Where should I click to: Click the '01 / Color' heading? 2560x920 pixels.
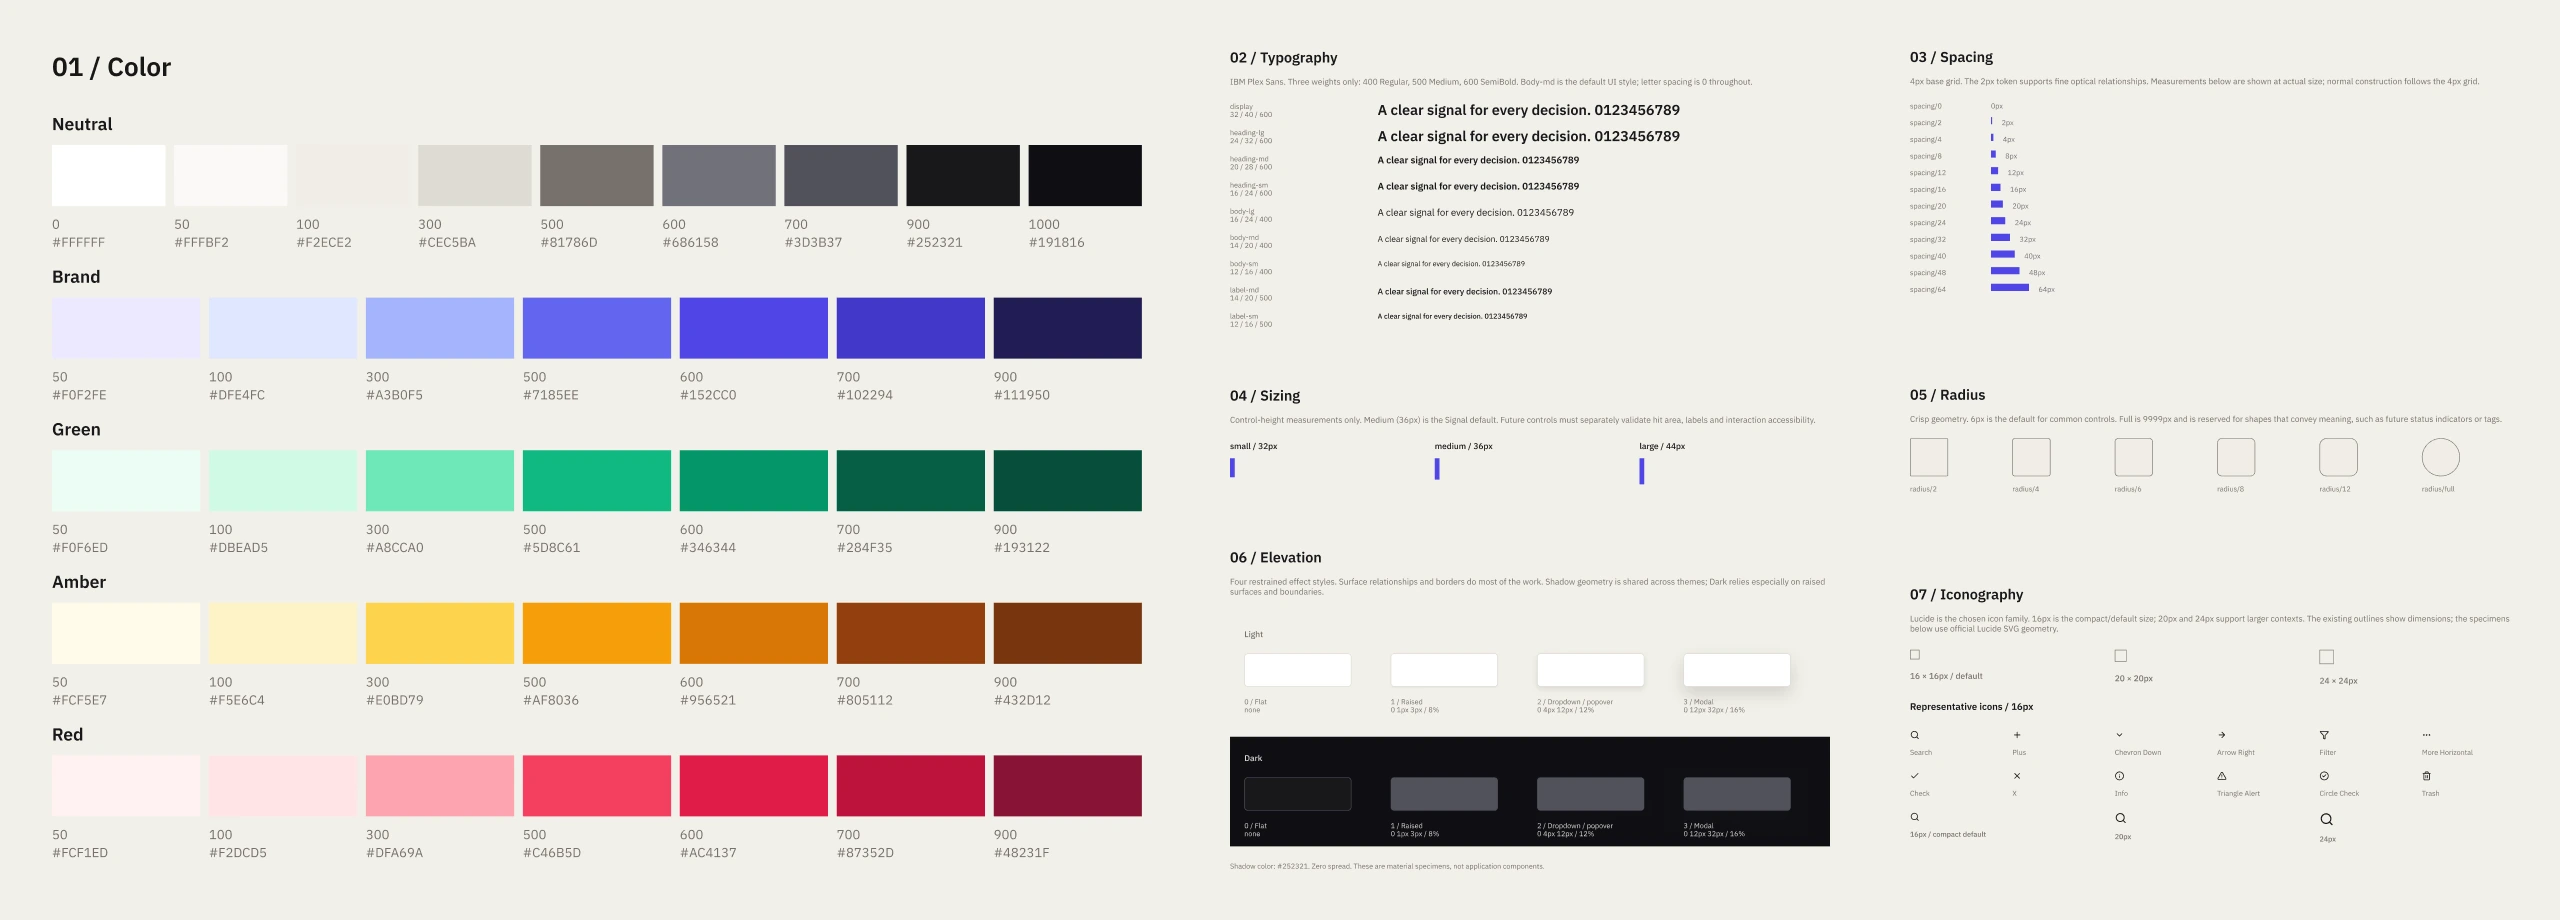[111, 67]
